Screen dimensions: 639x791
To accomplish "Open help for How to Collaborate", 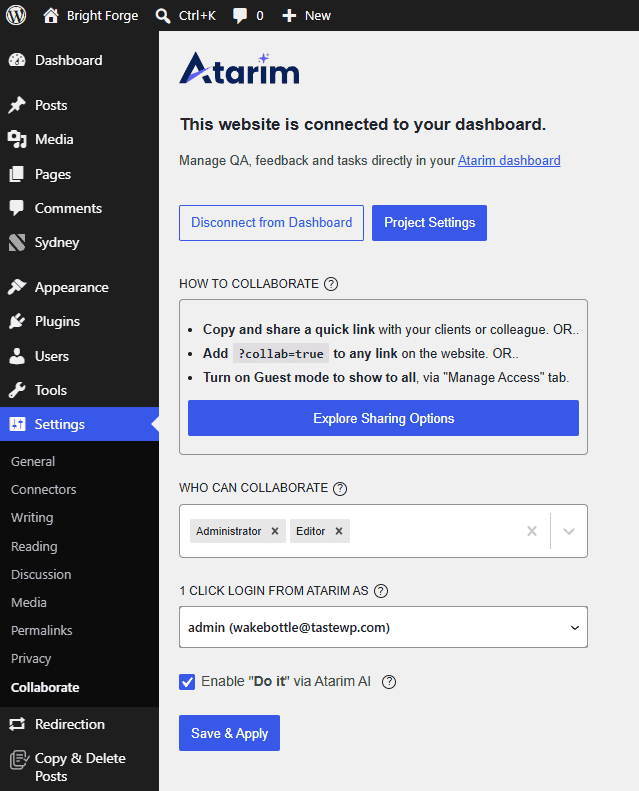I will 331,284.
